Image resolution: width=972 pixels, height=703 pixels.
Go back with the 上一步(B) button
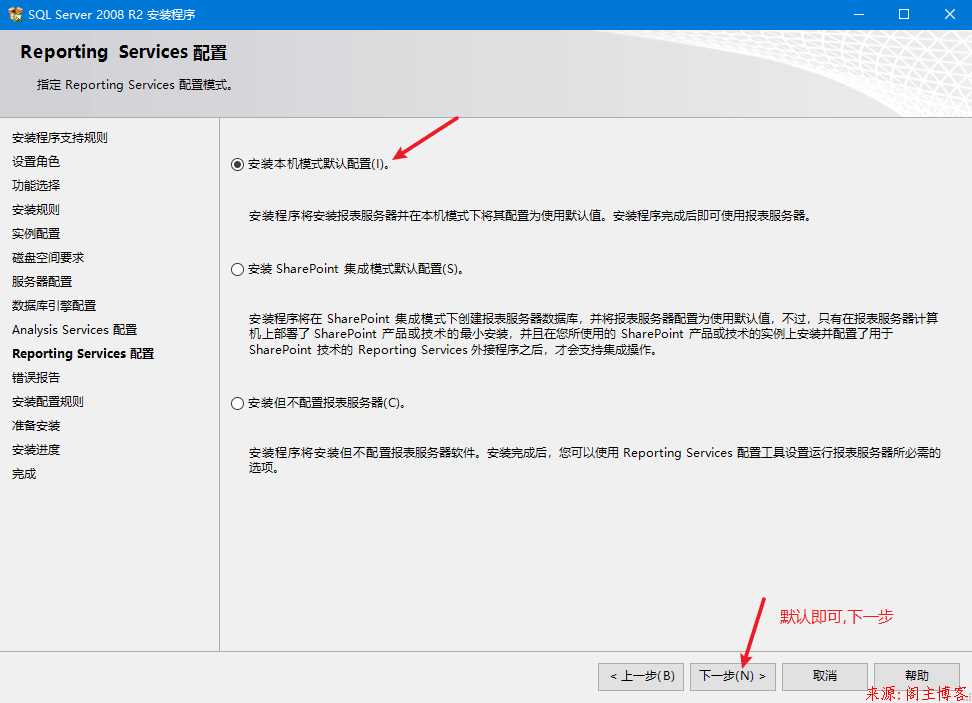640,676
